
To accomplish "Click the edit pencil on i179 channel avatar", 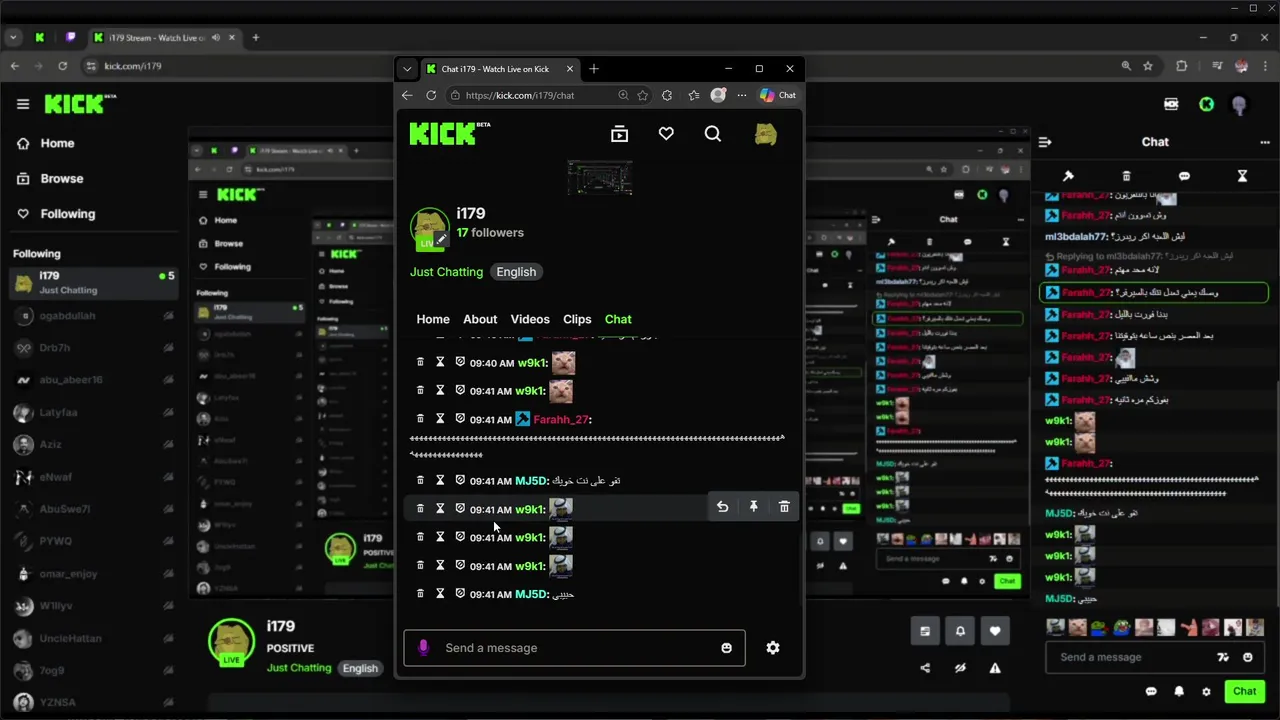I will tap(441, 240).
